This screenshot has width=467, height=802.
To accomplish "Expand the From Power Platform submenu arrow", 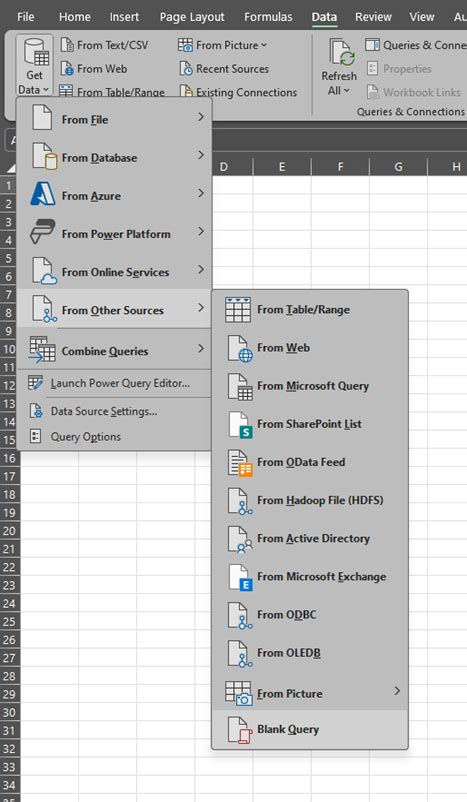I will (x=201, y=231).
